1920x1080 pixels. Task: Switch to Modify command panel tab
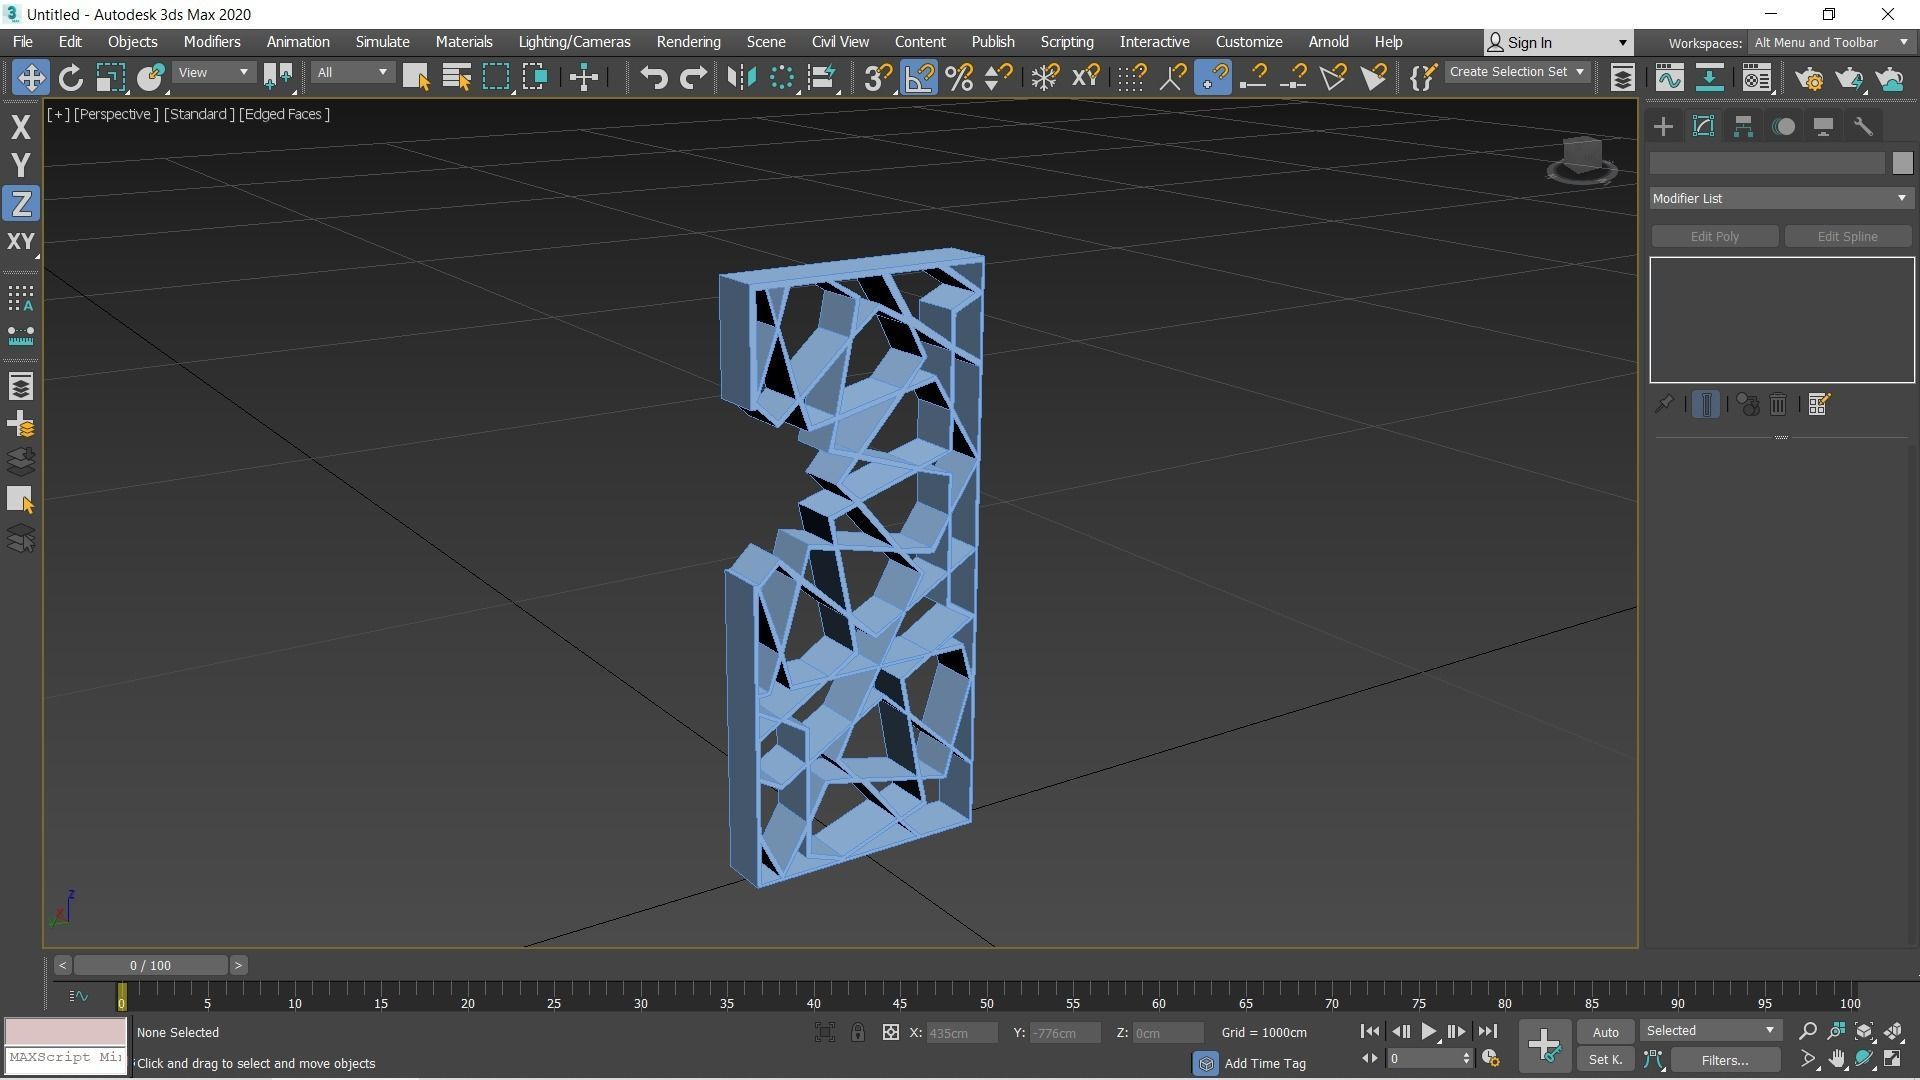[1703, 126]
